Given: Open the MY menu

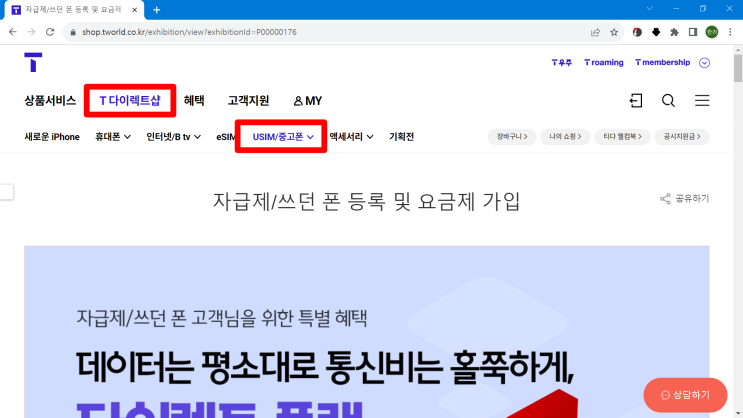Looking at the screenshot, I should (x=308, y=100).
